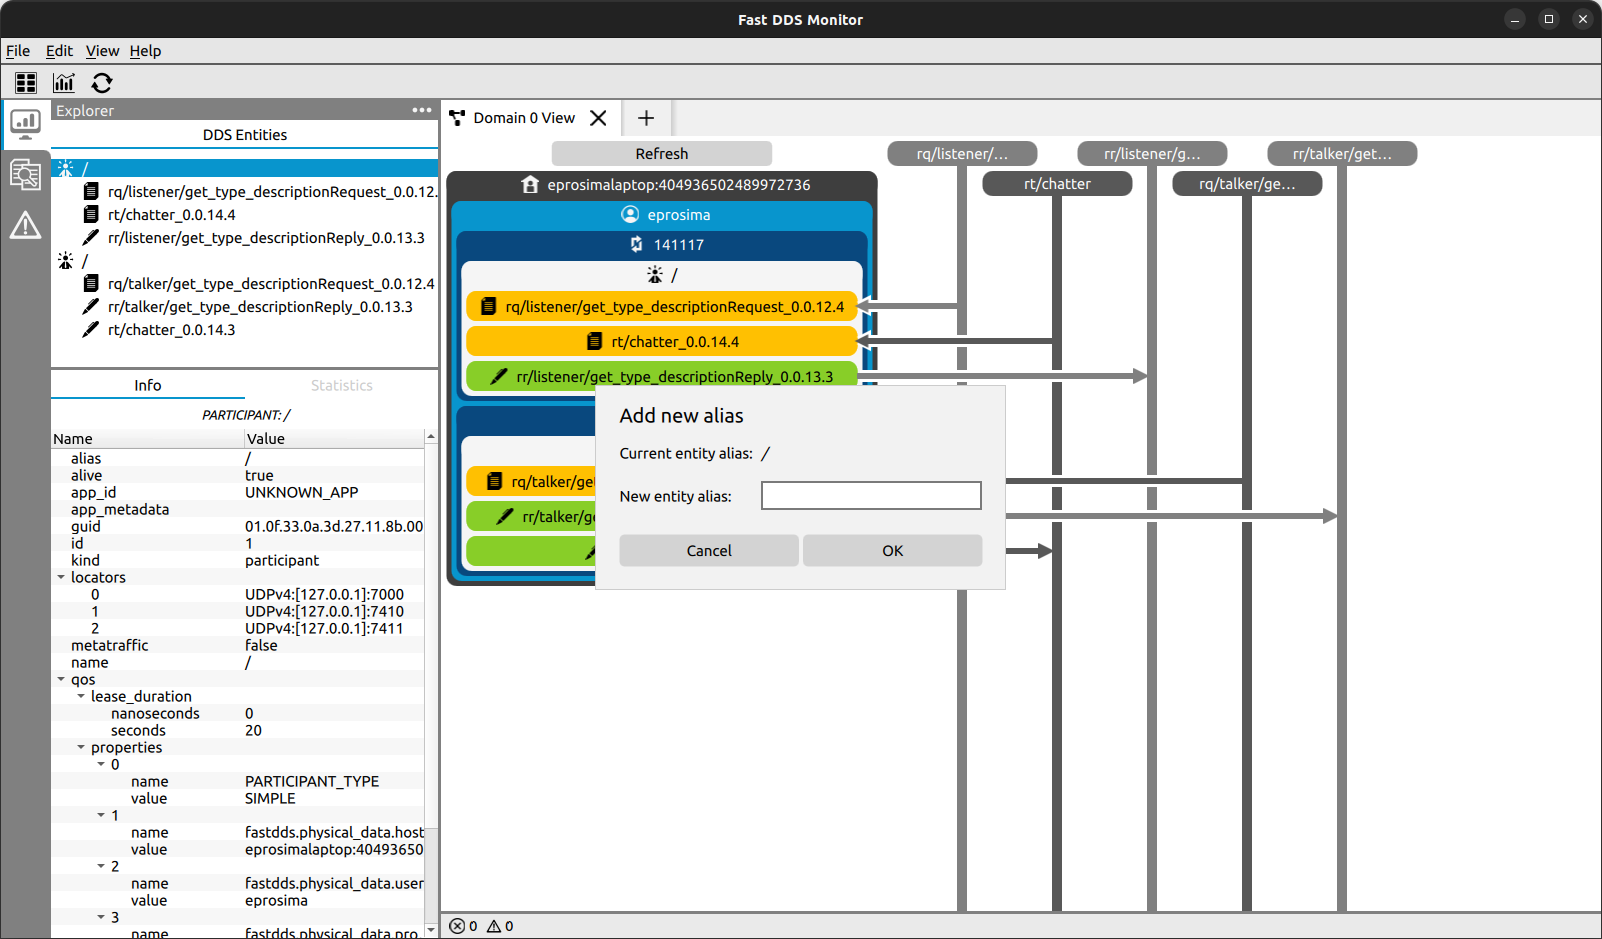Collapse the locators tree row
This screenshot has width=1602, height=939.
coord(61,577)
